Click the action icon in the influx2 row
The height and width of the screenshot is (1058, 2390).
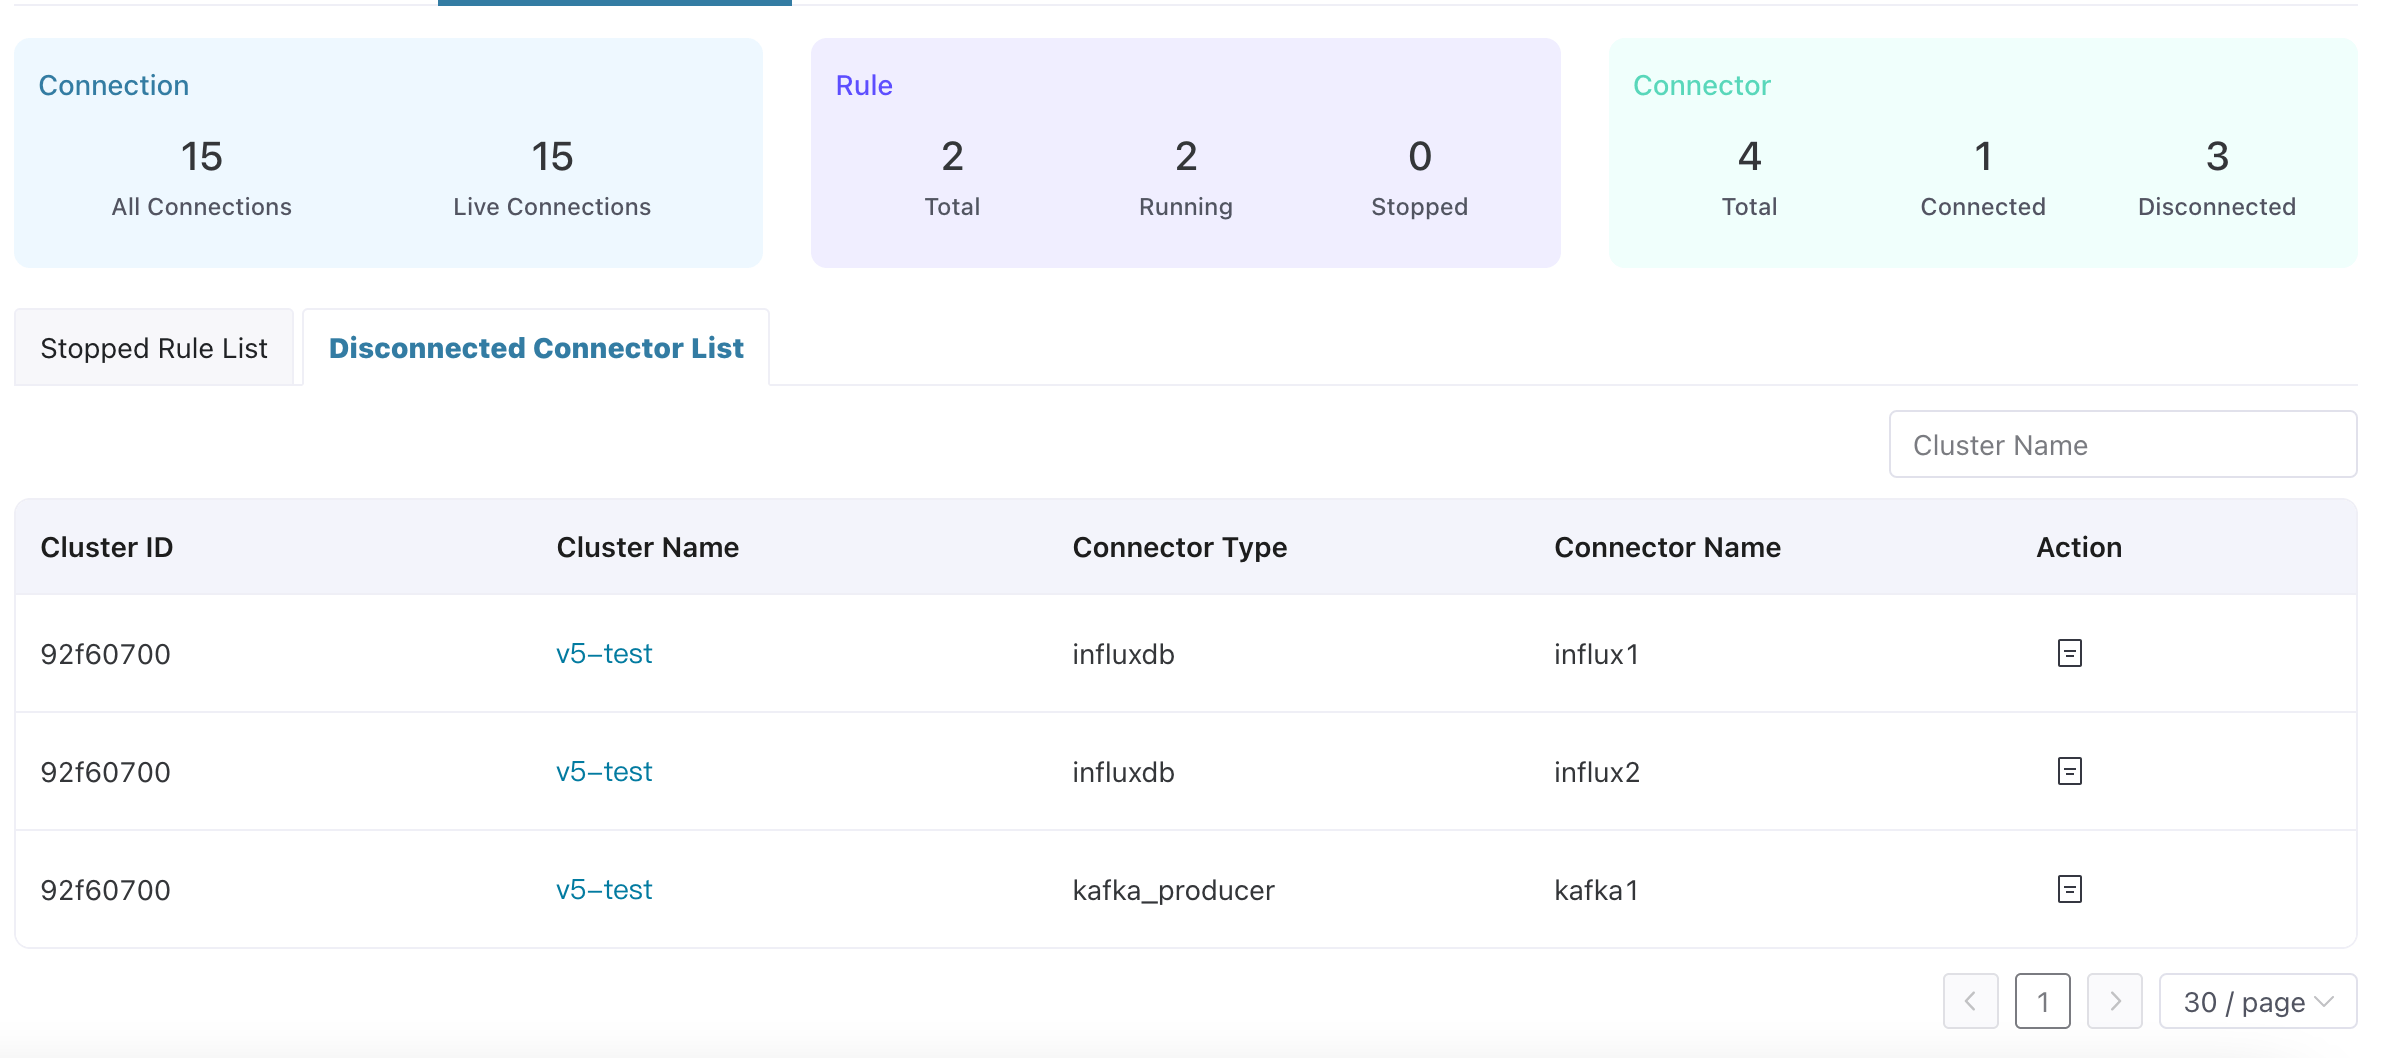tap(2070, 771)
